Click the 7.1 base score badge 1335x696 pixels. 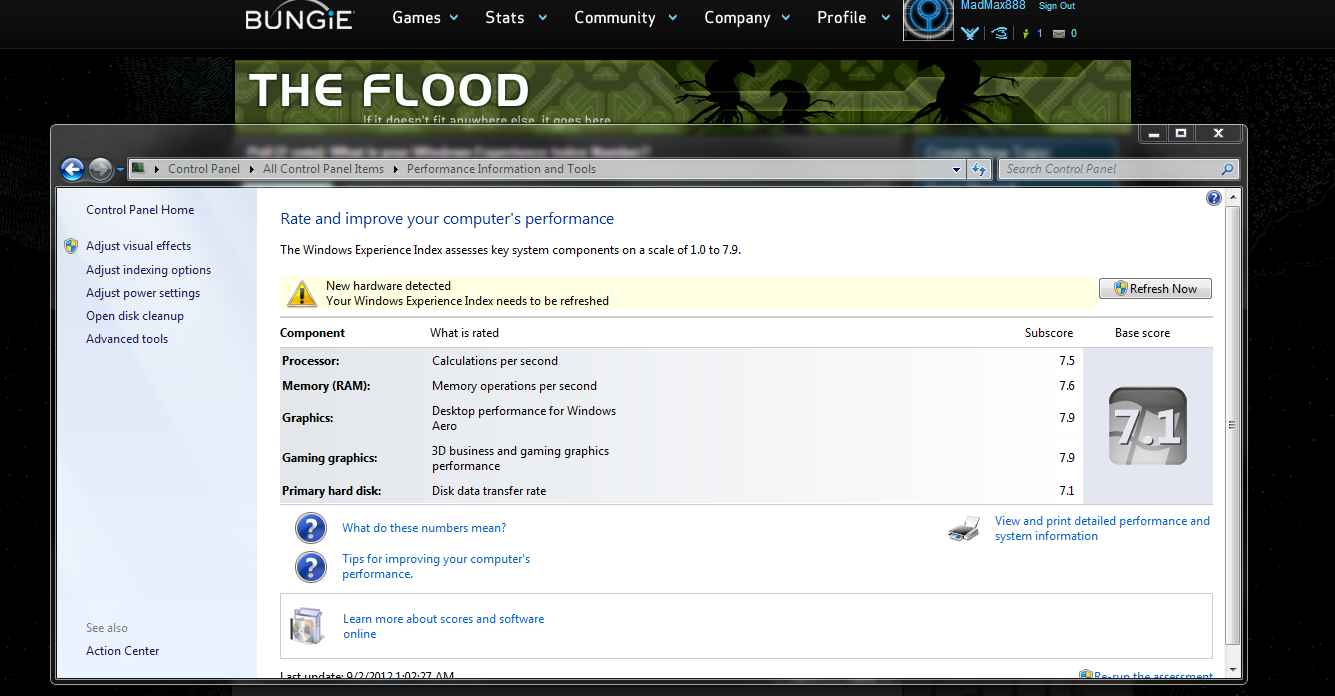pos(1148,426)
